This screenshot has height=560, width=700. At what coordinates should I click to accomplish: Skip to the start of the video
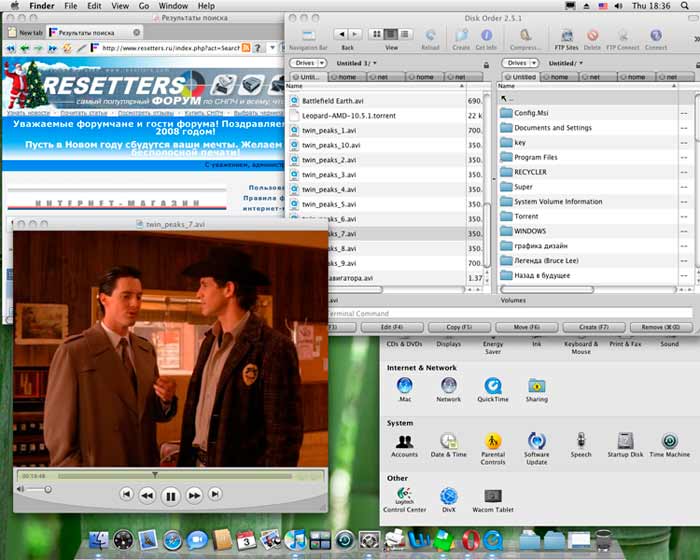pyautogui.click(x=126, y=494)
